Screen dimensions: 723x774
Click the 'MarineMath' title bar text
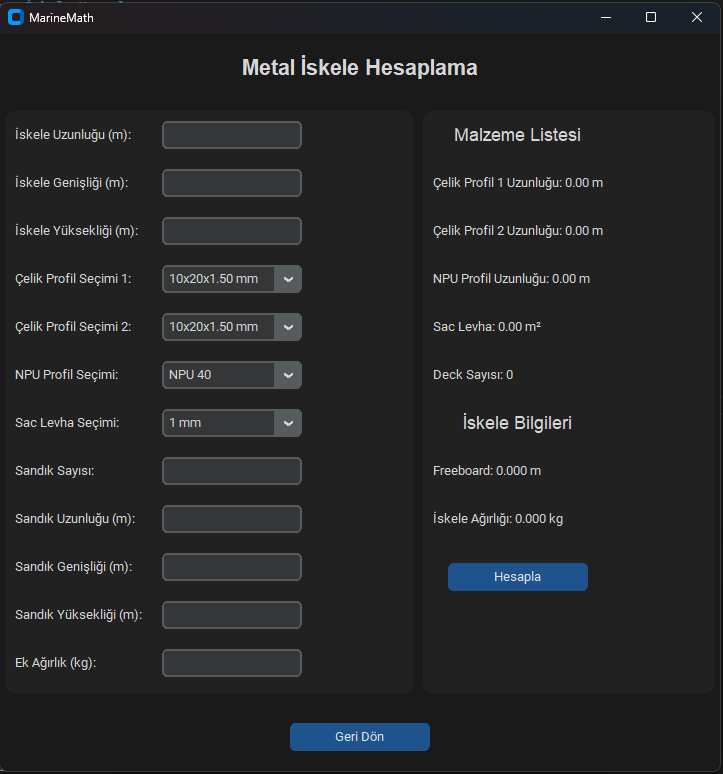click(x=61, y=18)
